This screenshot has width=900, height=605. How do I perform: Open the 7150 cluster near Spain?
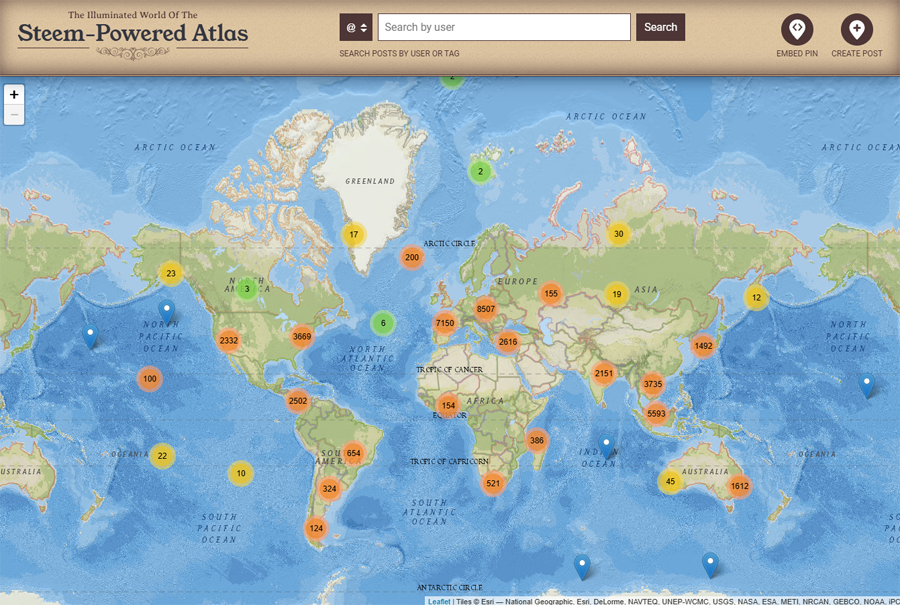(x=445, y=323)
